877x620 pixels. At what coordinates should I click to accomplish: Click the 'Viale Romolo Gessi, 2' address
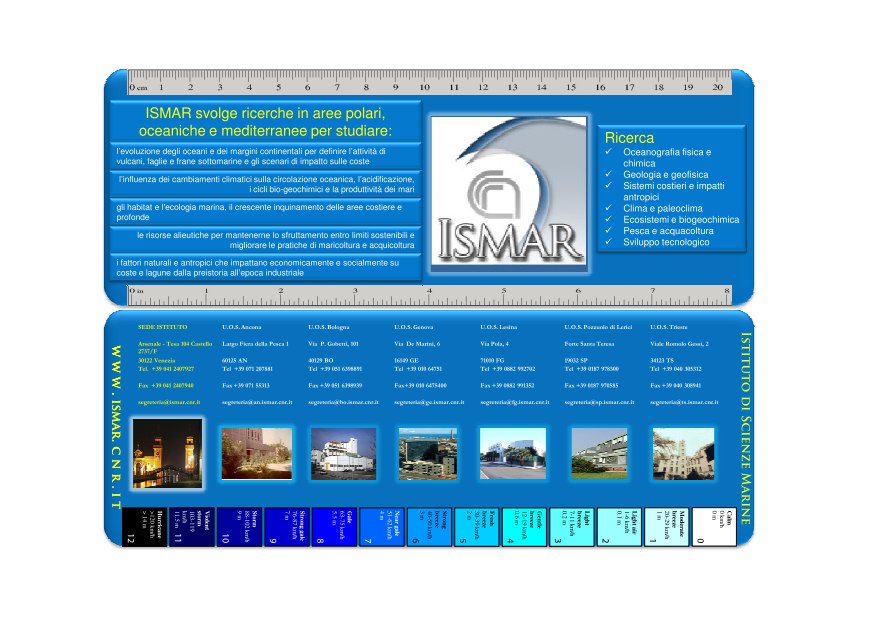(x=679, y=344)
